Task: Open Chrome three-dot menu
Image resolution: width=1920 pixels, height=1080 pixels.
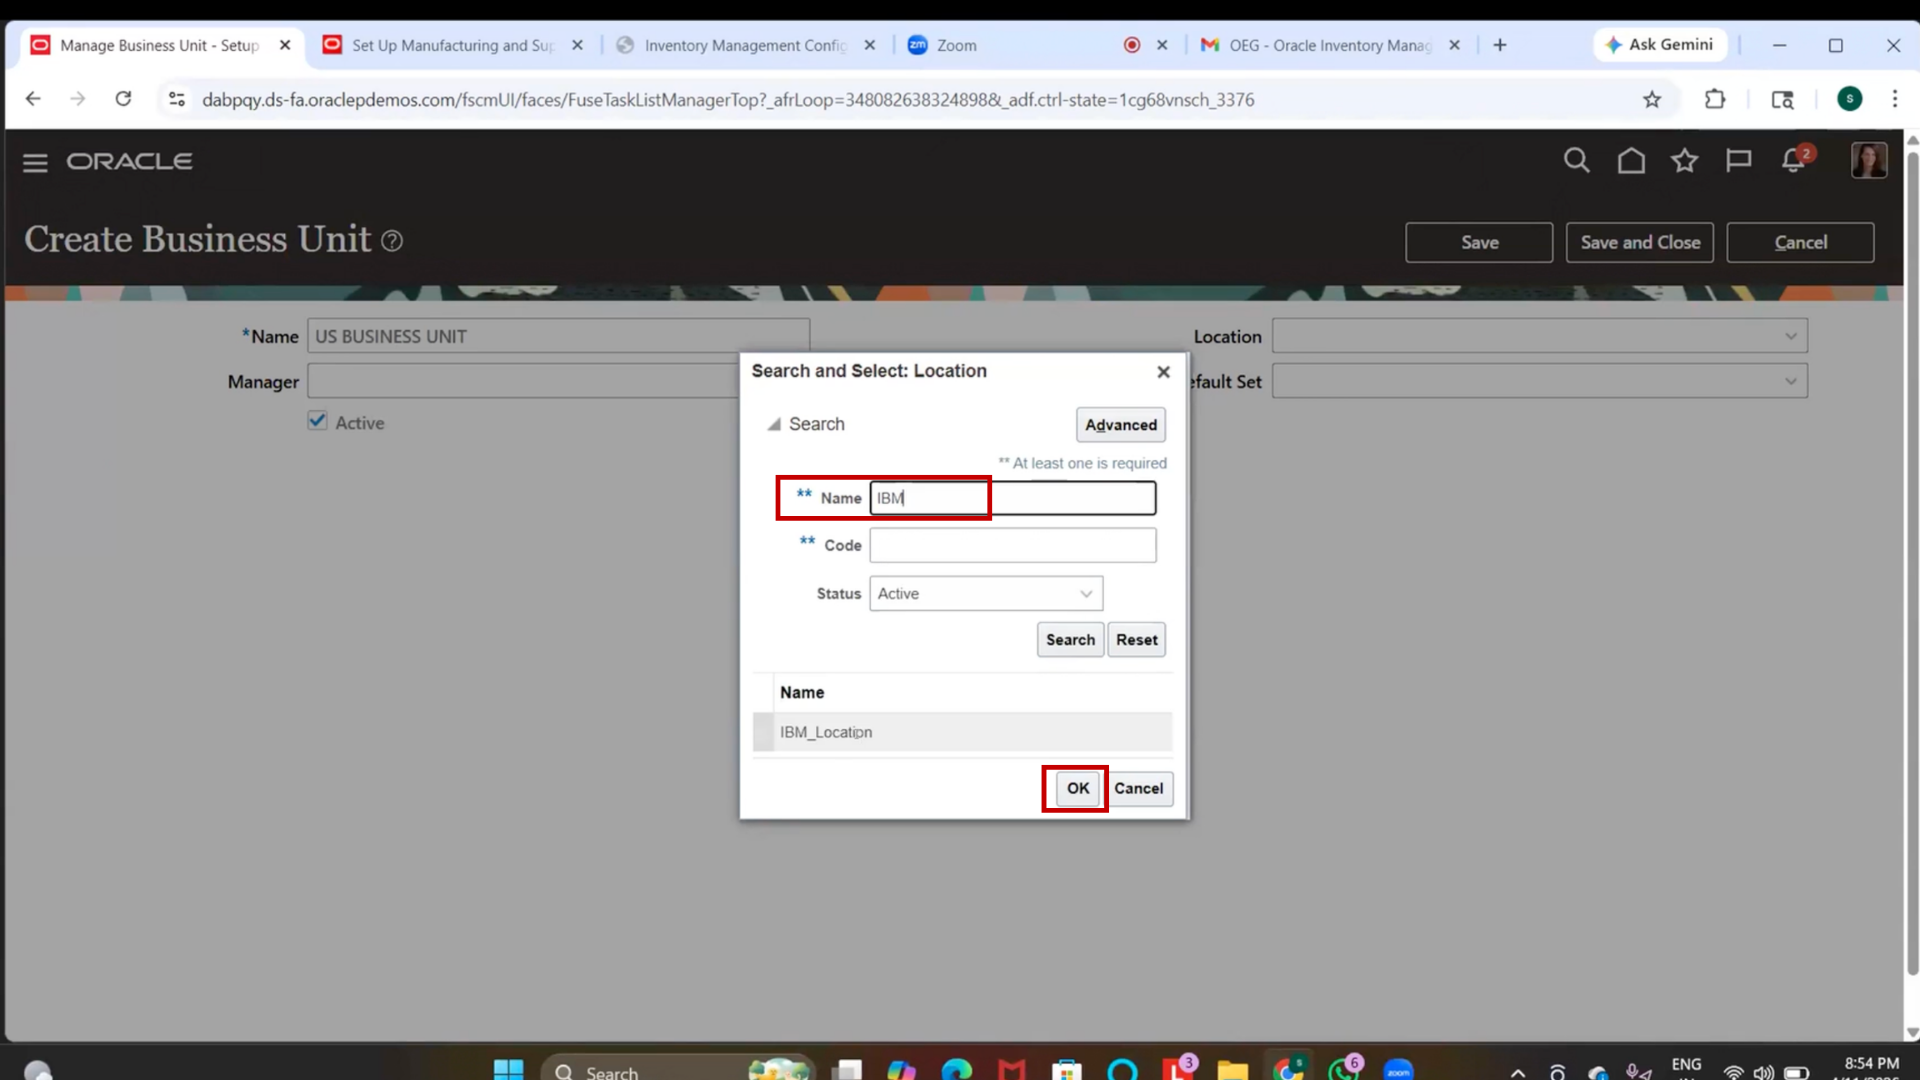Action: (x=1894, y=99)
